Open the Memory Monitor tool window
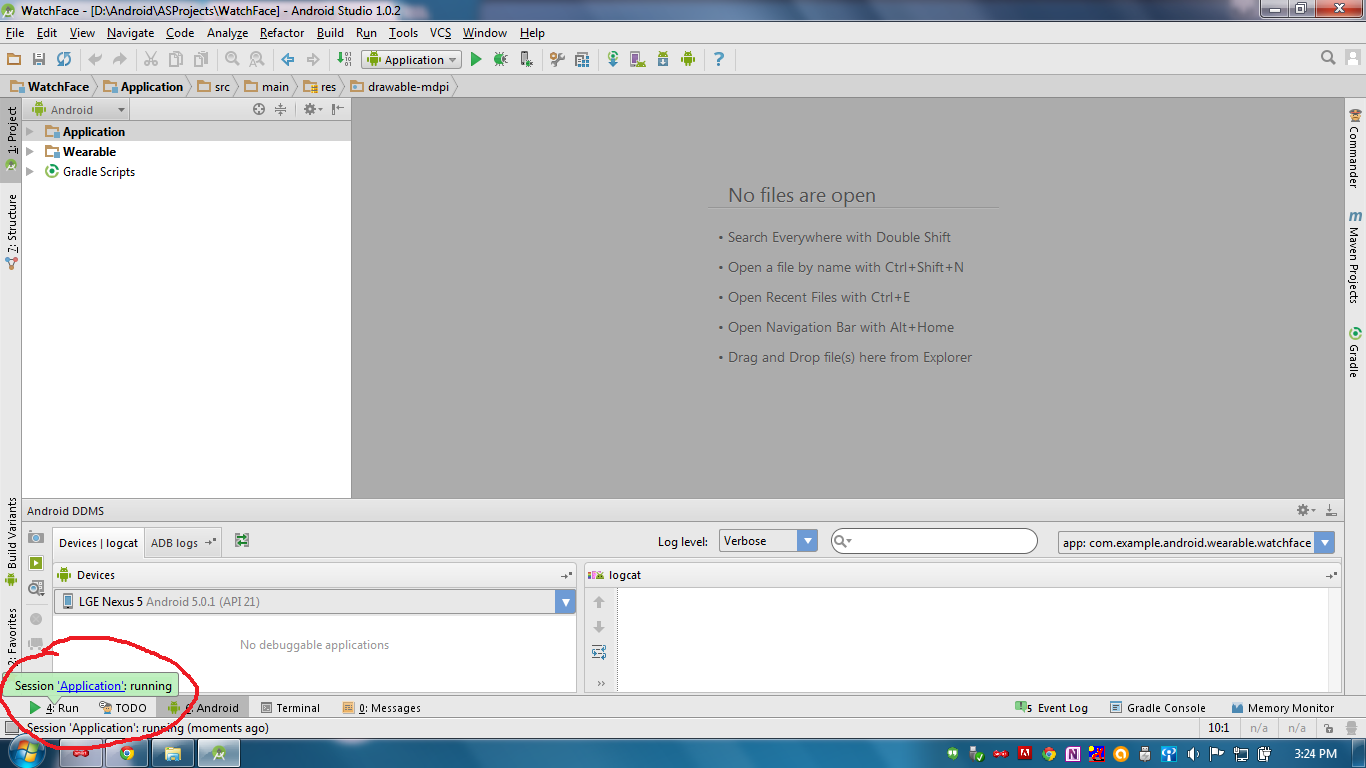 [1282, 708]
